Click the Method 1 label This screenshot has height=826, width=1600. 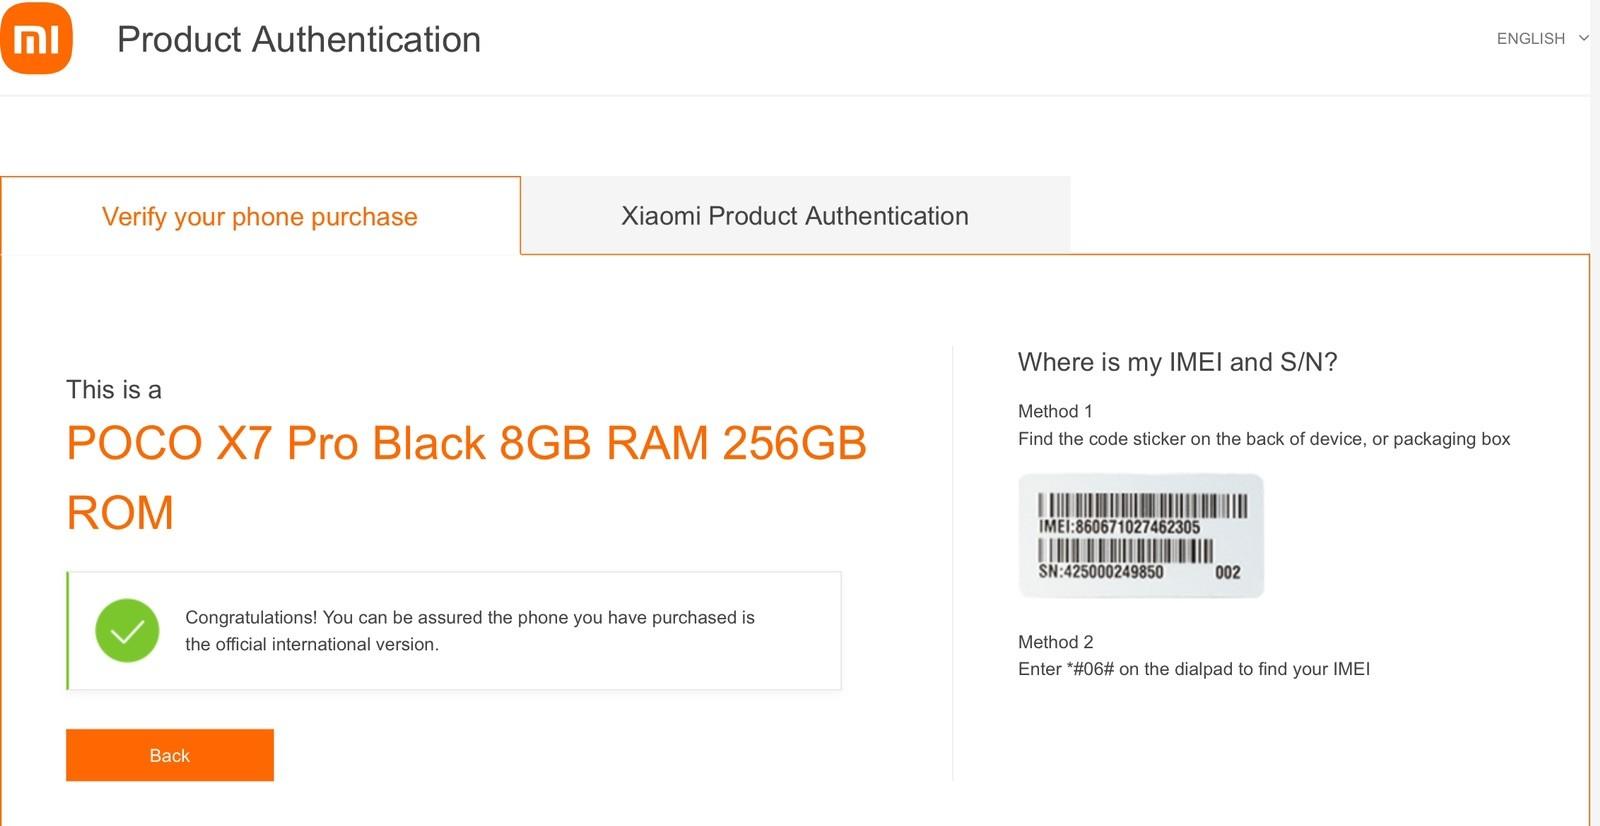pos(1054,411)
